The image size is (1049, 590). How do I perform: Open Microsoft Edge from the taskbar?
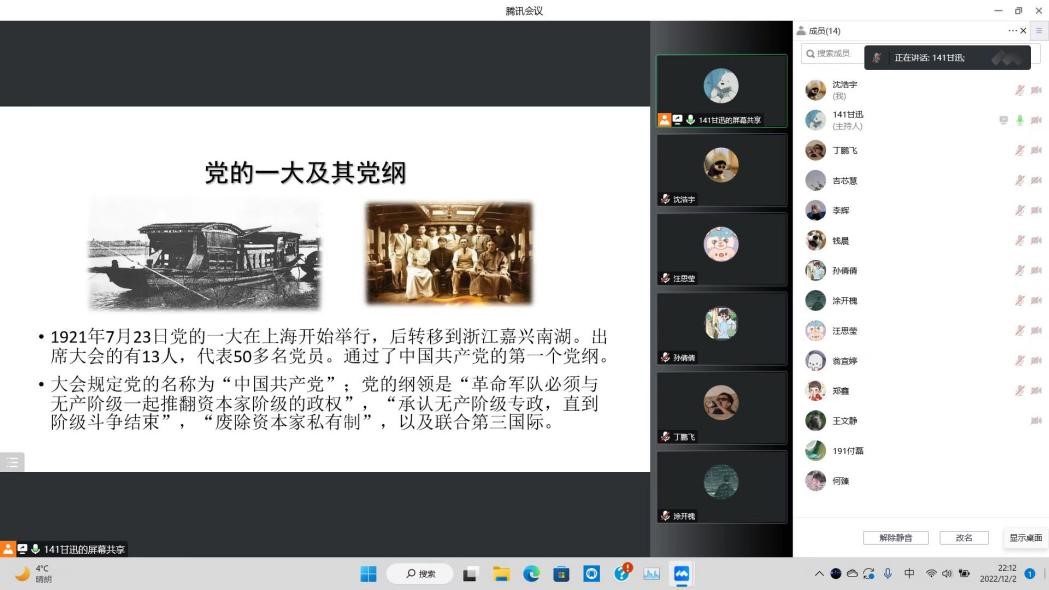(x=531, y=574)
